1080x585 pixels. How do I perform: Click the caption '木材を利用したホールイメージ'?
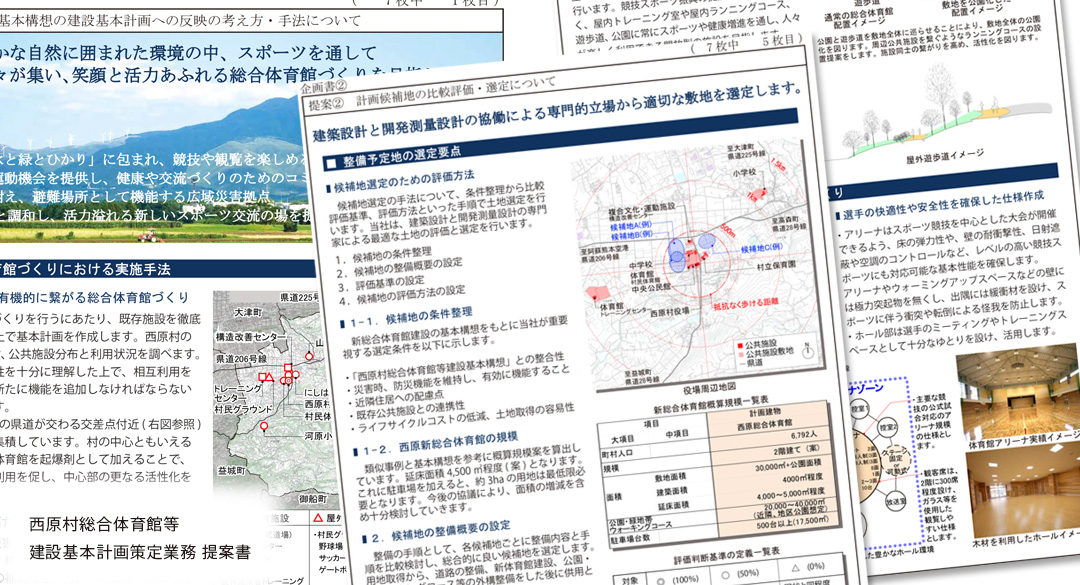(x=1026, y=540)
